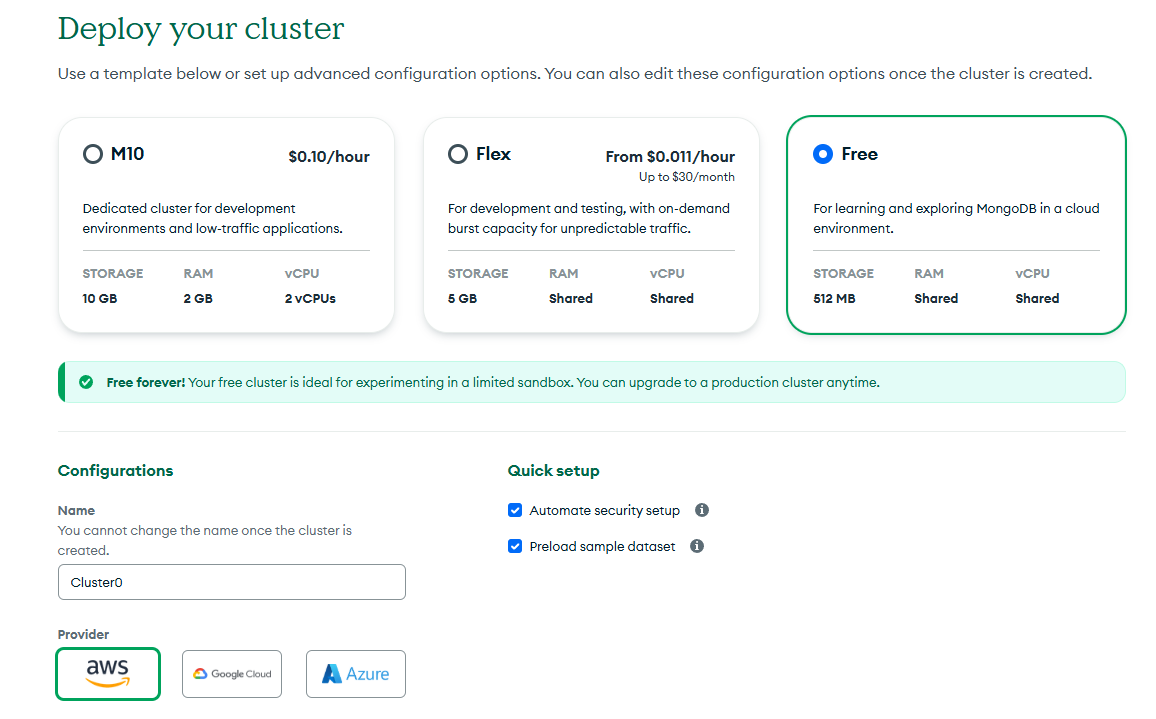The image size is (1156, 719).
Task: Open info icon for Automate security setup
Action: click(702, 510)
